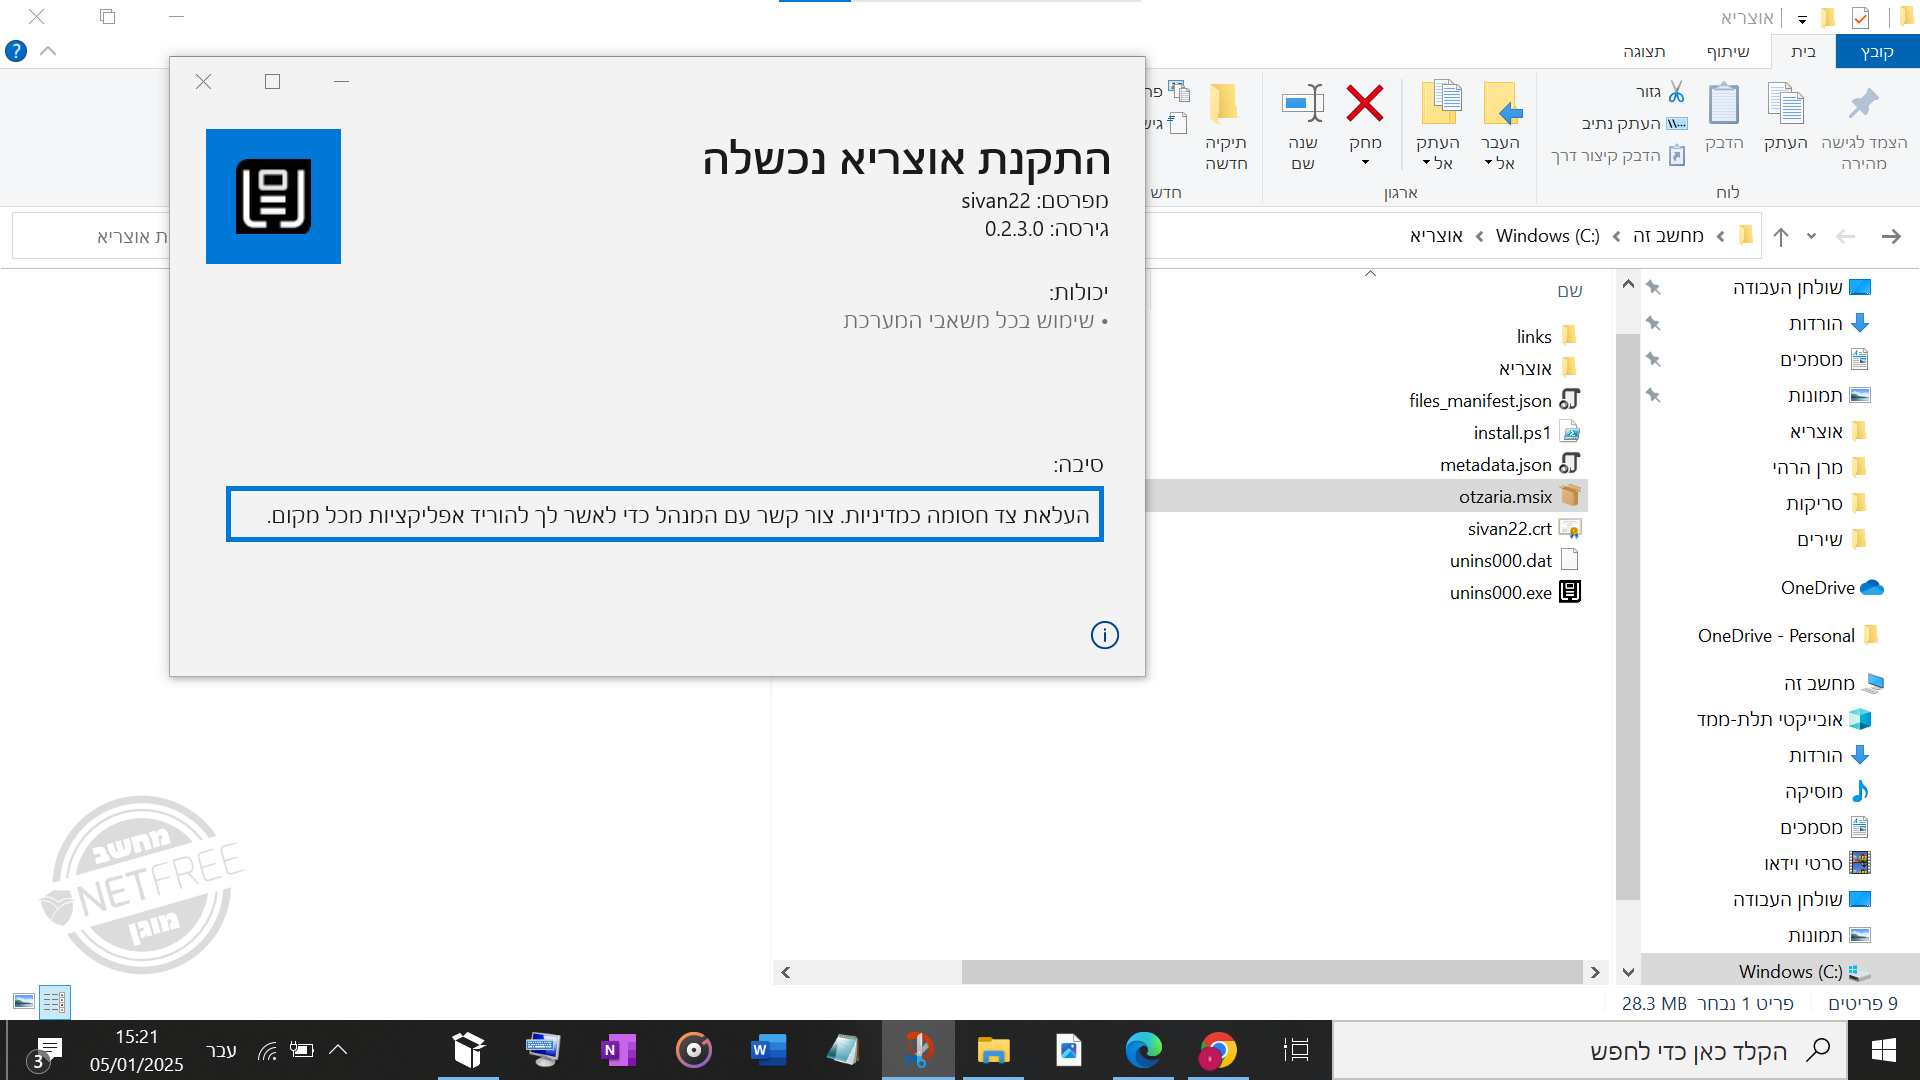Click the Paste (הדבק) clipboard icon
Image resolution: width=1920 pixels, height=1080 pixels.
tap(1724, 104)
